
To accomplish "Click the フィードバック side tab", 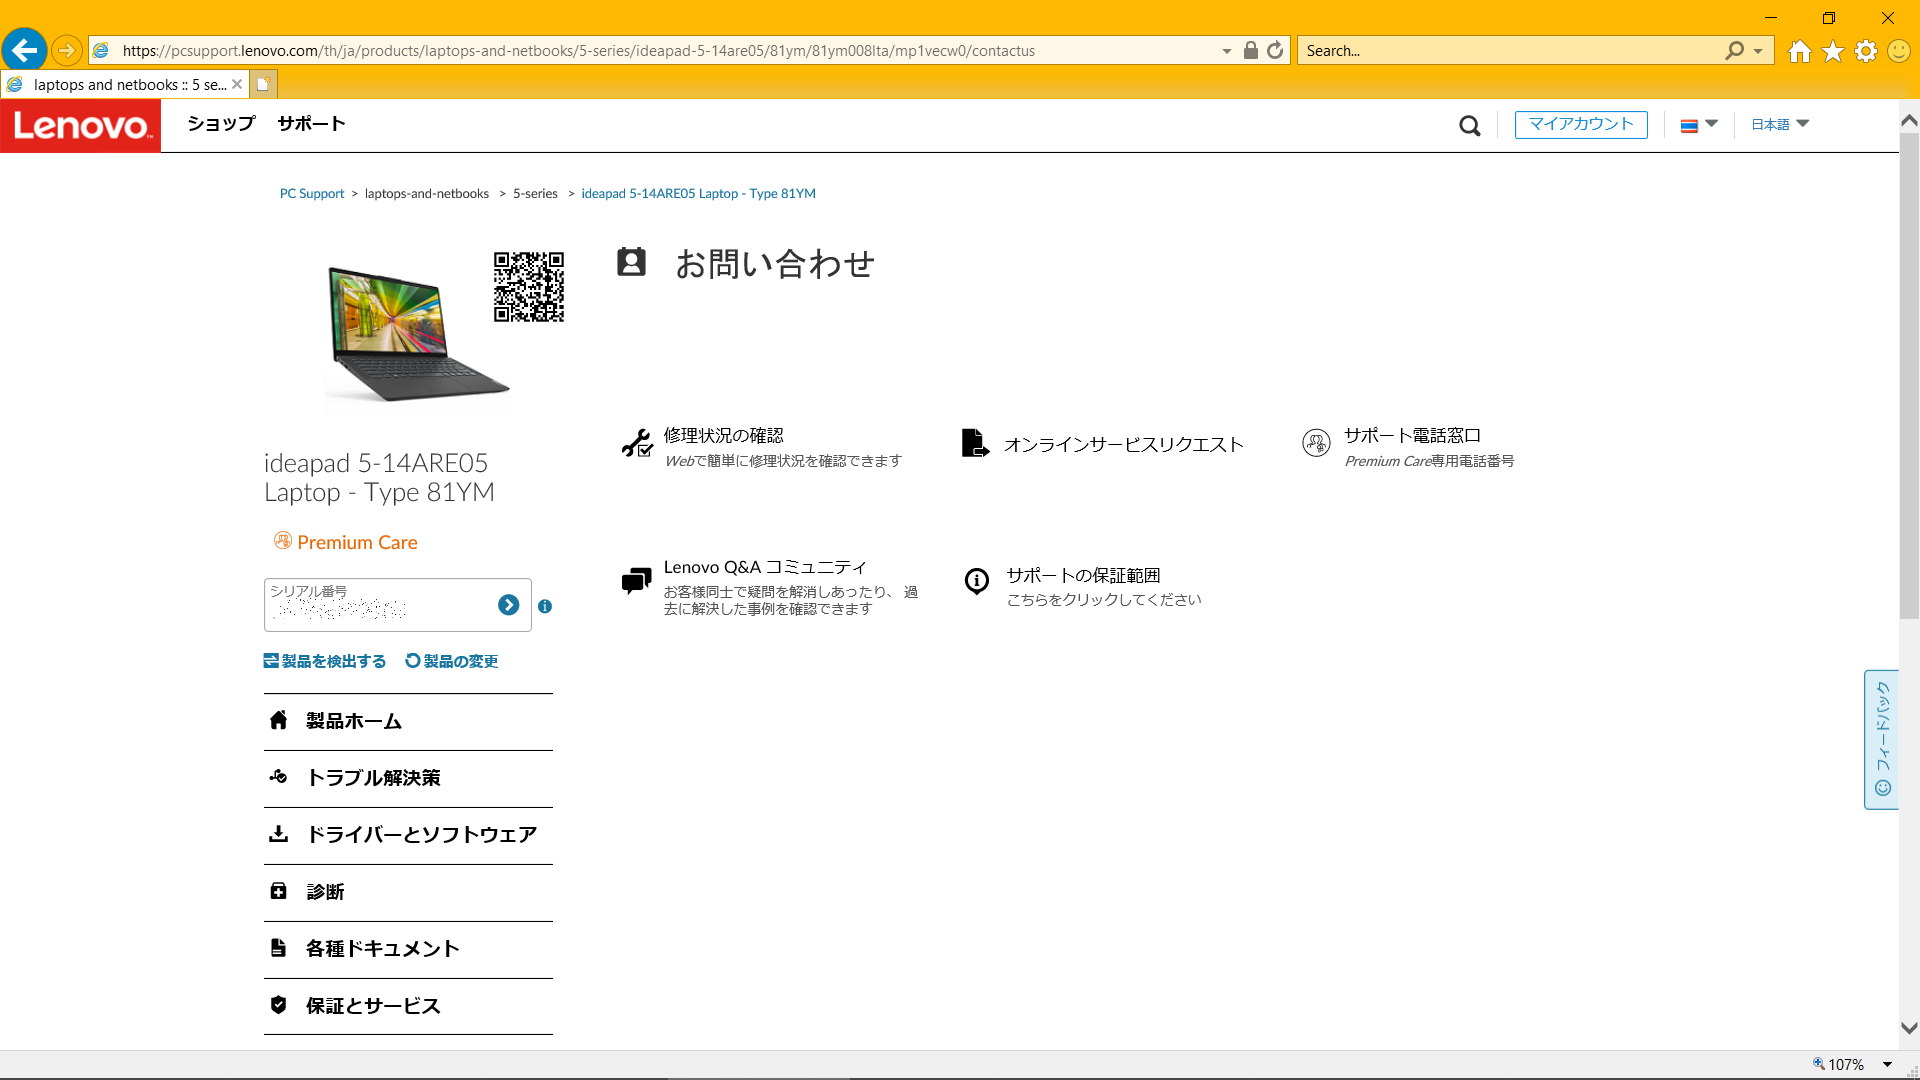I will pos(1882,739).
